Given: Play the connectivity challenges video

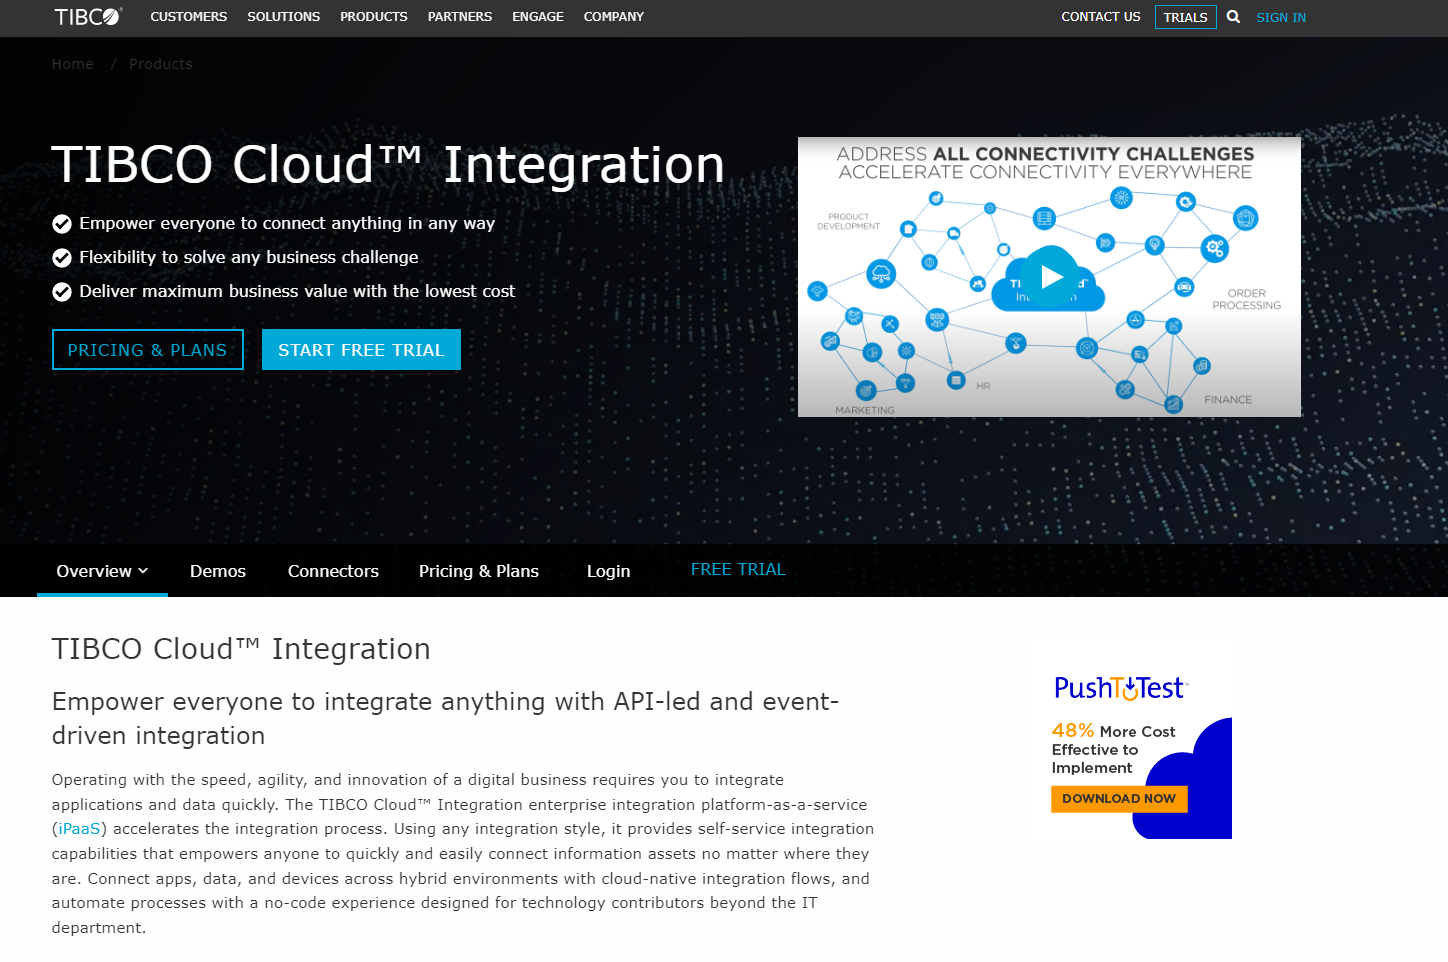Looking at the screenshot, I should 1051,277.
